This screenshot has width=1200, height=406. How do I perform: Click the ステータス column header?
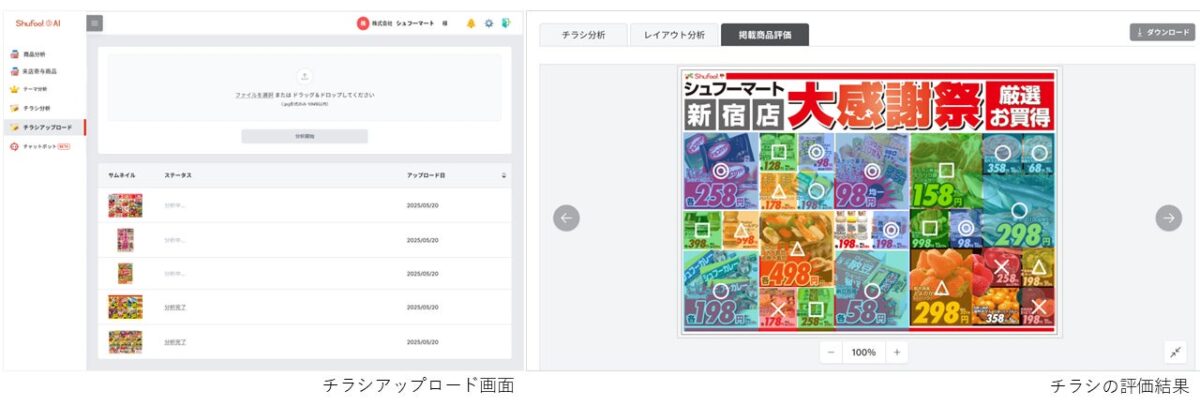pyautogui.click(x=178, y=175)
